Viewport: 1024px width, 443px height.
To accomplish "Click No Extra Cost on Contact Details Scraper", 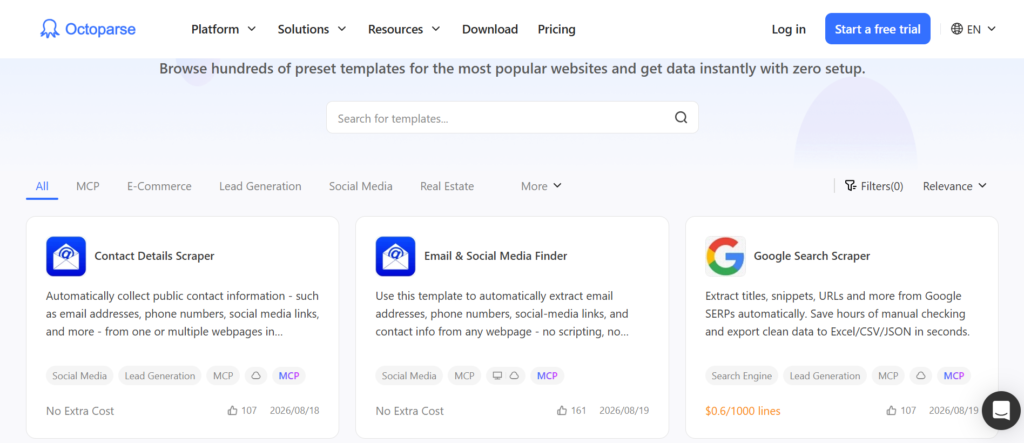I will (80, 411).
